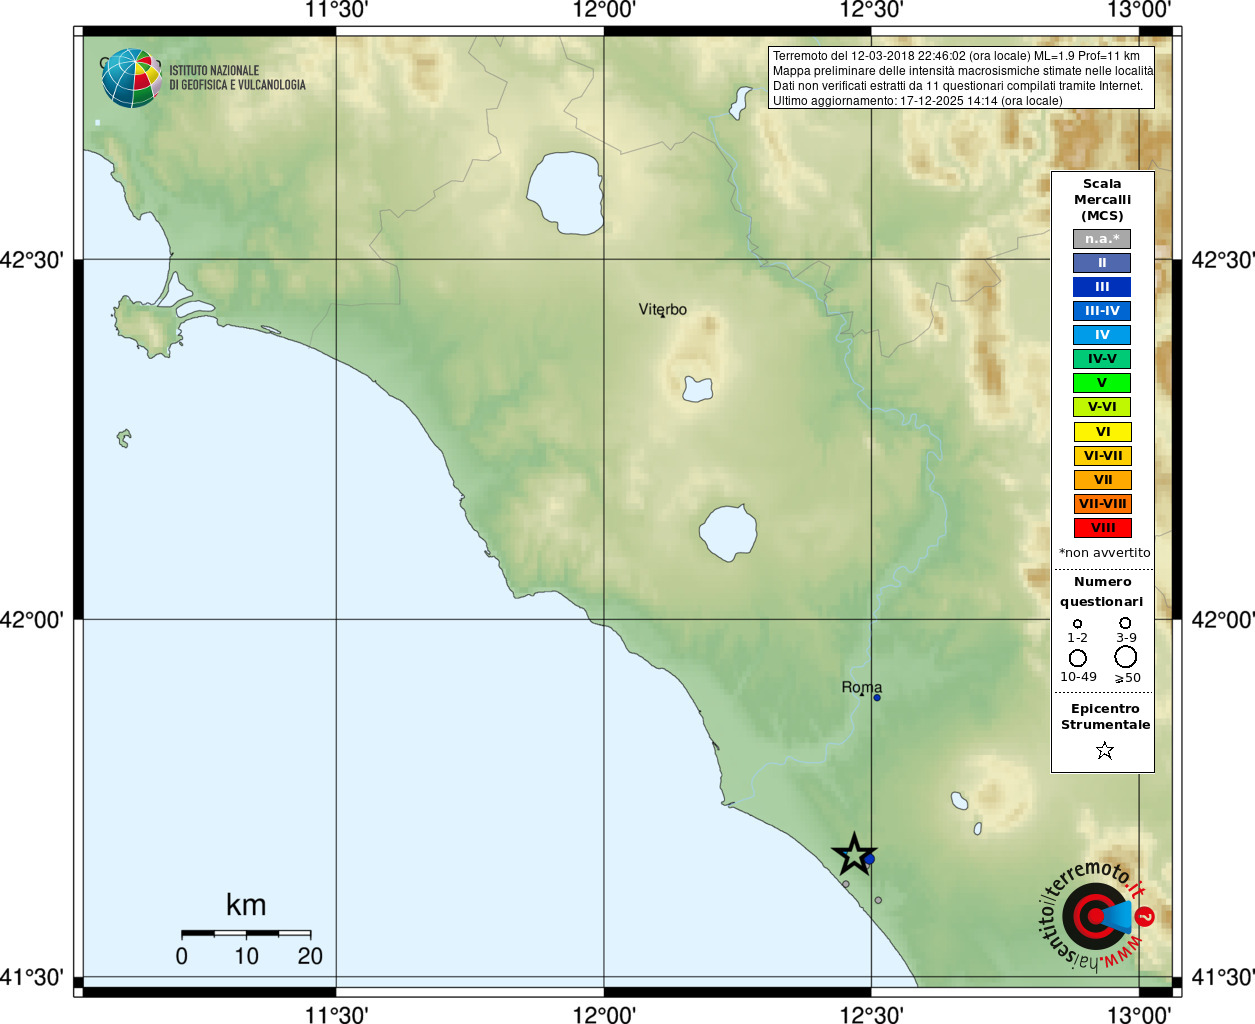1255x1024 pixels.
Task: Select the intensity VII-VIII legend swatch
Action: [x=1102, y=504]
